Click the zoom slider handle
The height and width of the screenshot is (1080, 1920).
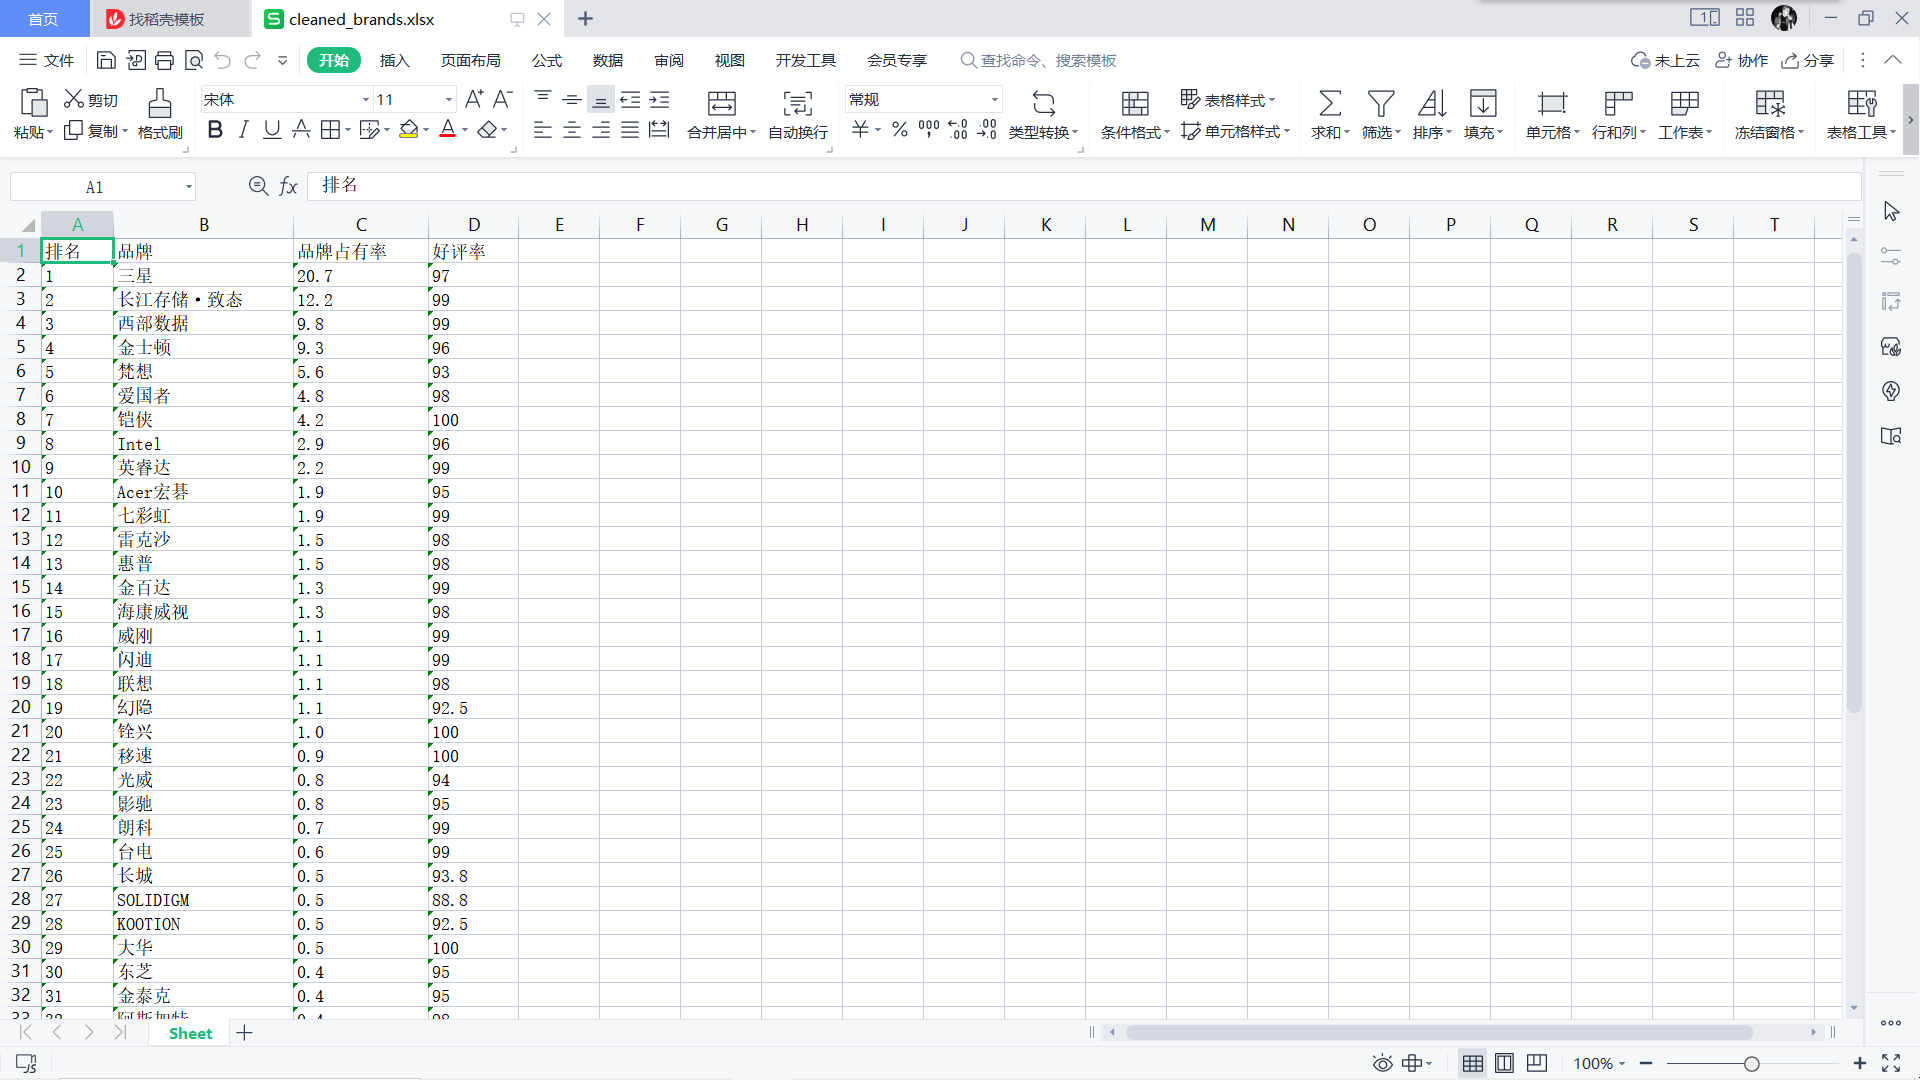[1751, 1064]
